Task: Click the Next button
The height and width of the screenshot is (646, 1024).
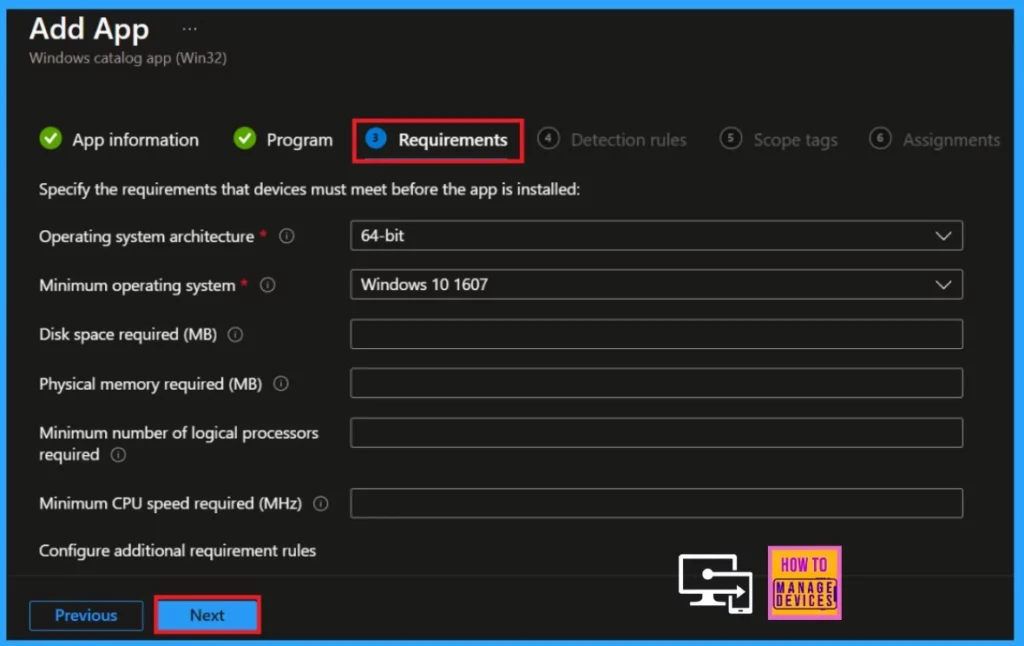Action: 207,615
